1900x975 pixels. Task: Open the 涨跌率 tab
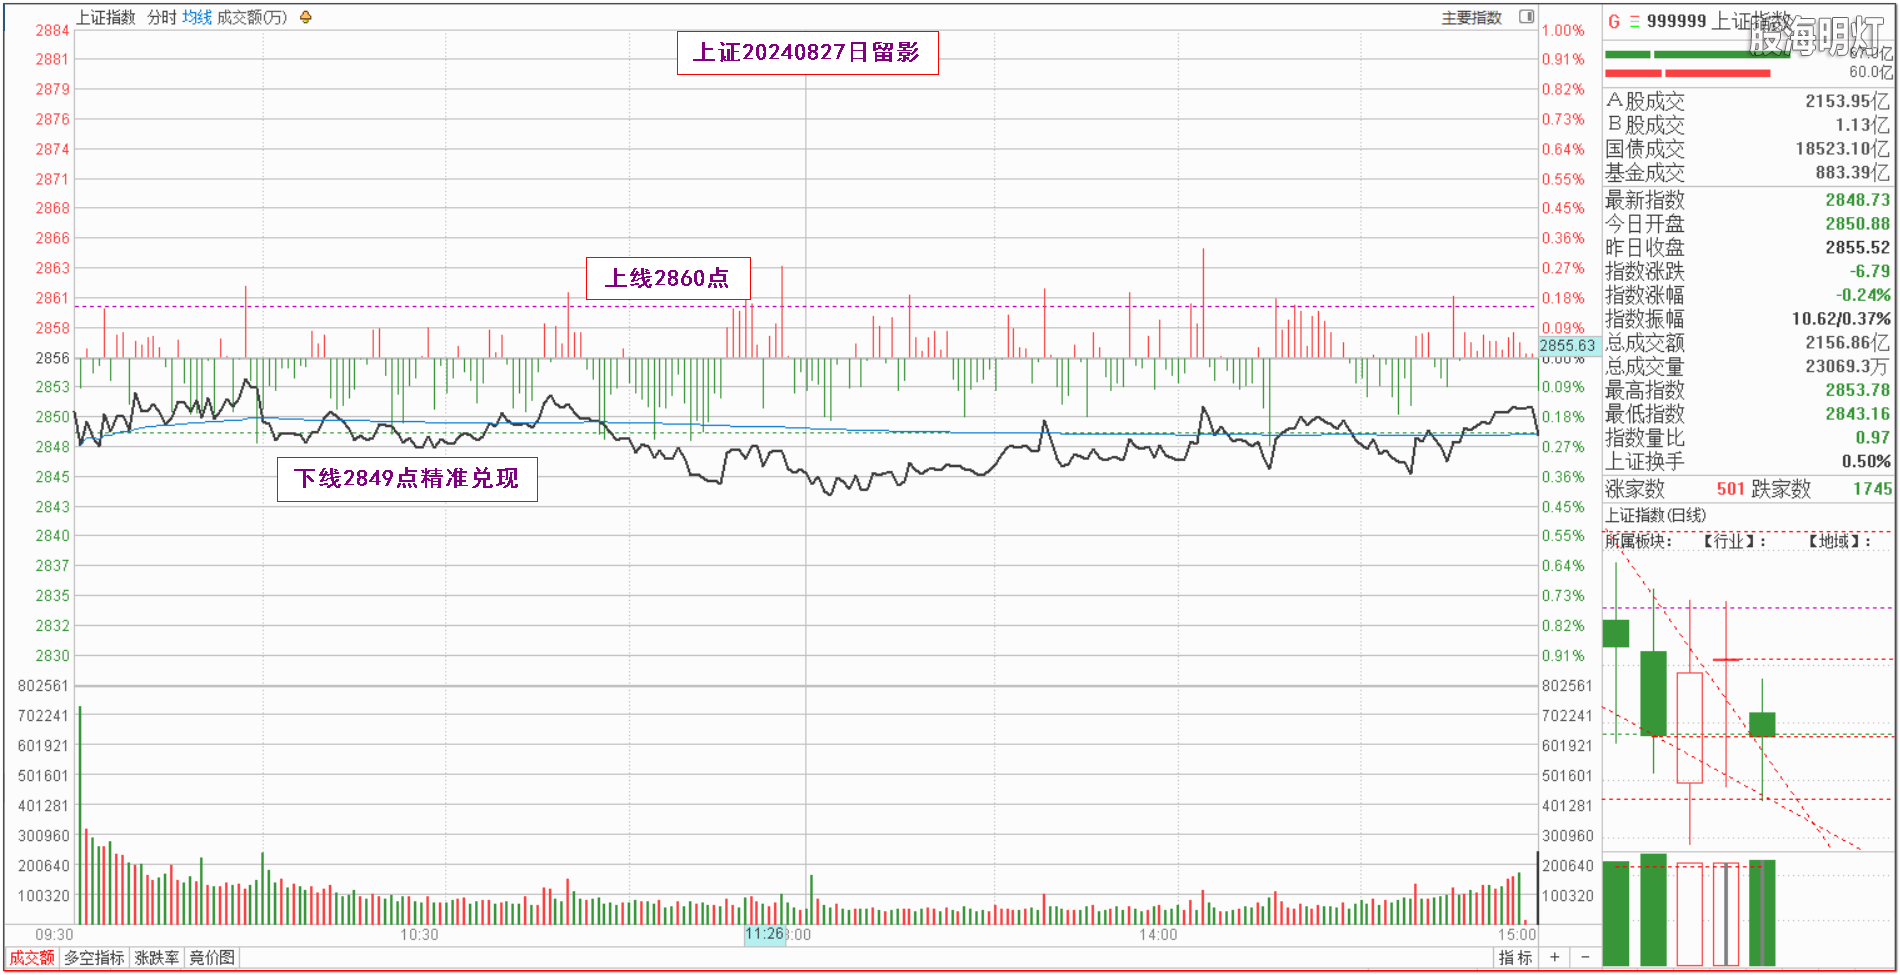tap(157, 958)
